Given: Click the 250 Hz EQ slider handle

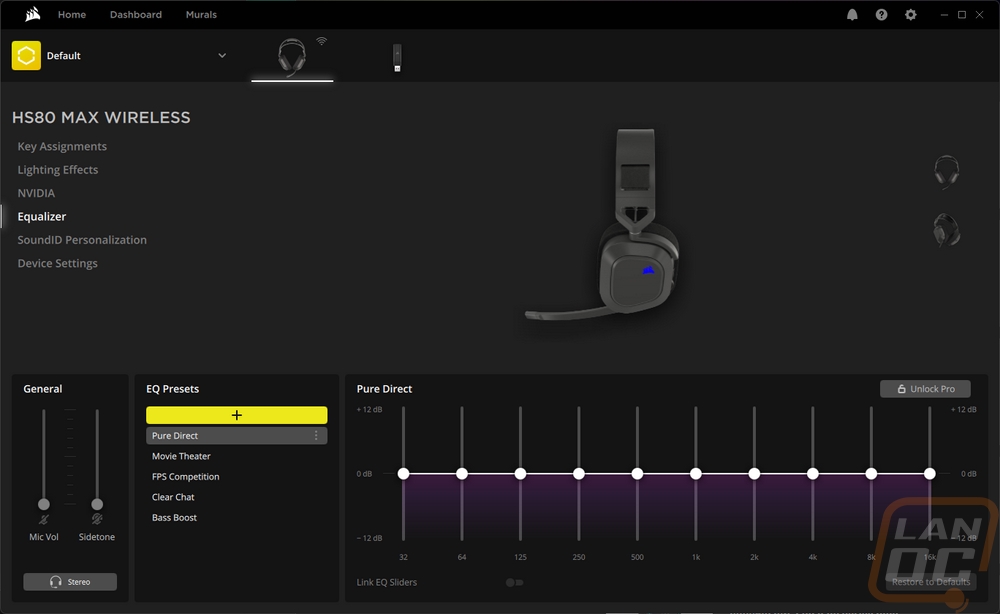Looking at the screenshot, I should [x=578, y=474].
